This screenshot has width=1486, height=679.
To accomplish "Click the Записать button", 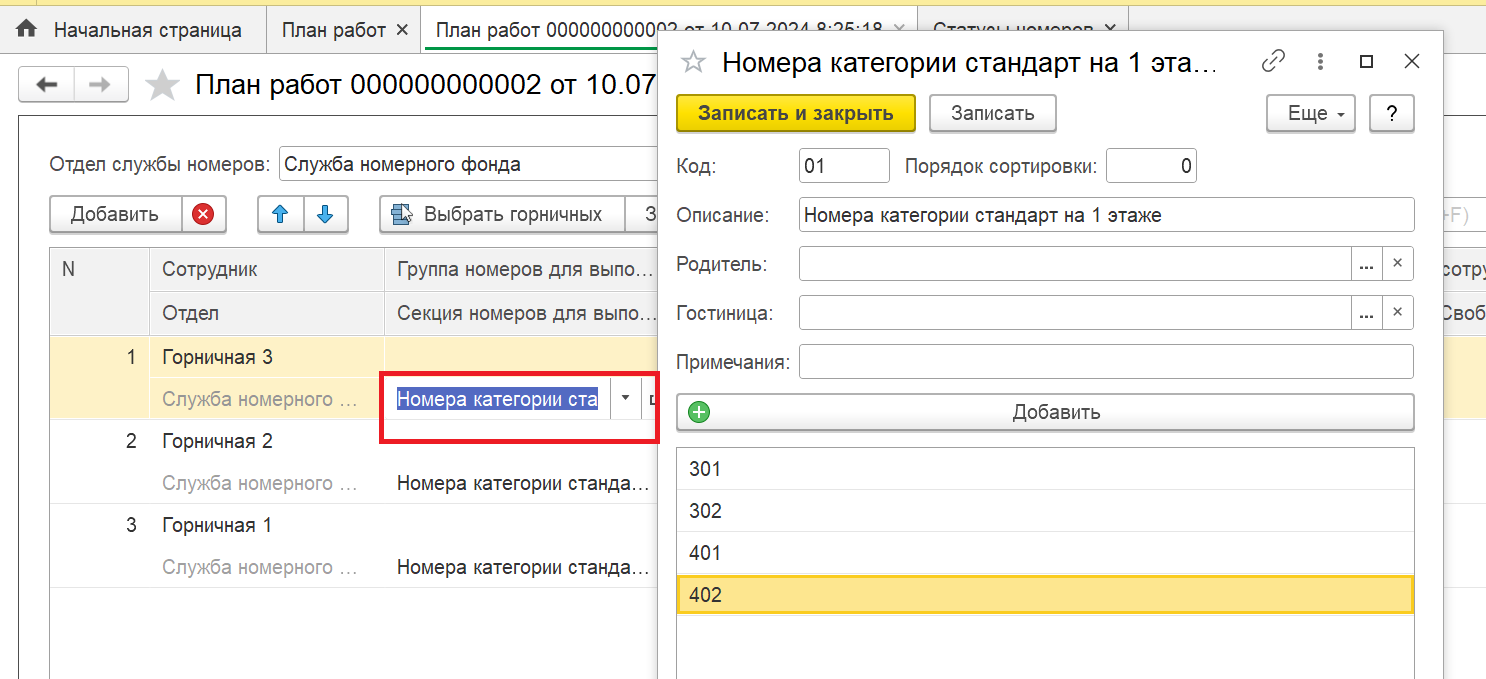I will point(992,113).
